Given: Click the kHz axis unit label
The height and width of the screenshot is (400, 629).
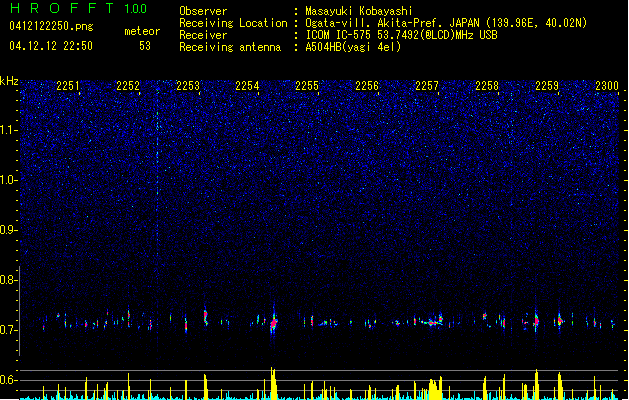Looking at the screenshot, I should pos(9,81).
